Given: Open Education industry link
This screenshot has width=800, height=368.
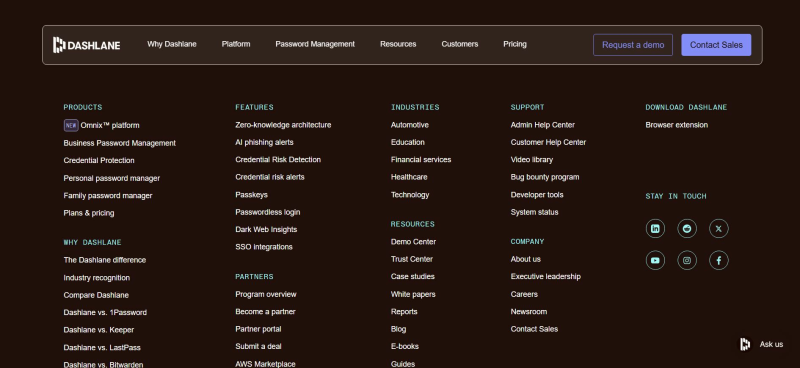Looking at the screenshot, I should (408, 142).
